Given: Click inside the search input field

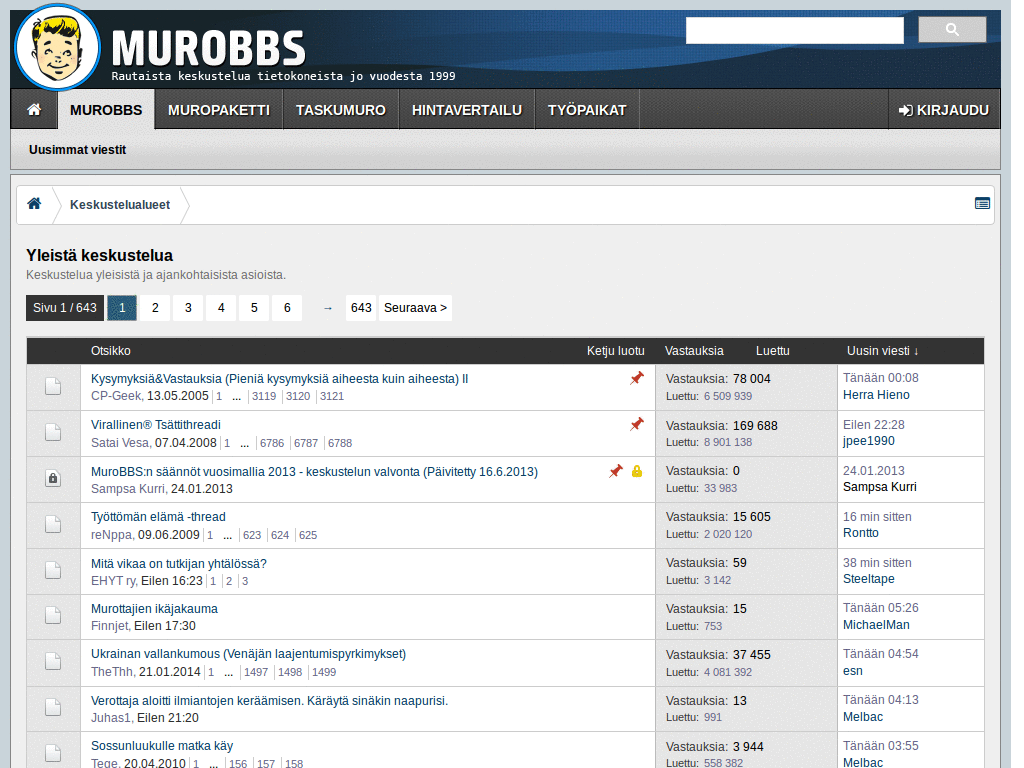Looking at the screenshot, I should [793, 29].
